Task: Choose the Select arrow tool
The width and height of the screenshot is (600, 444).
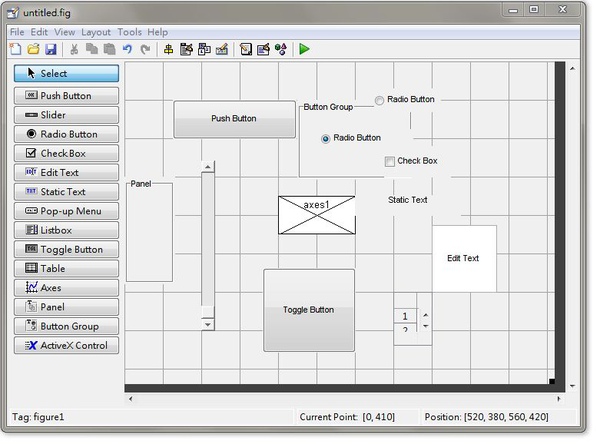Action: (67, 73)
